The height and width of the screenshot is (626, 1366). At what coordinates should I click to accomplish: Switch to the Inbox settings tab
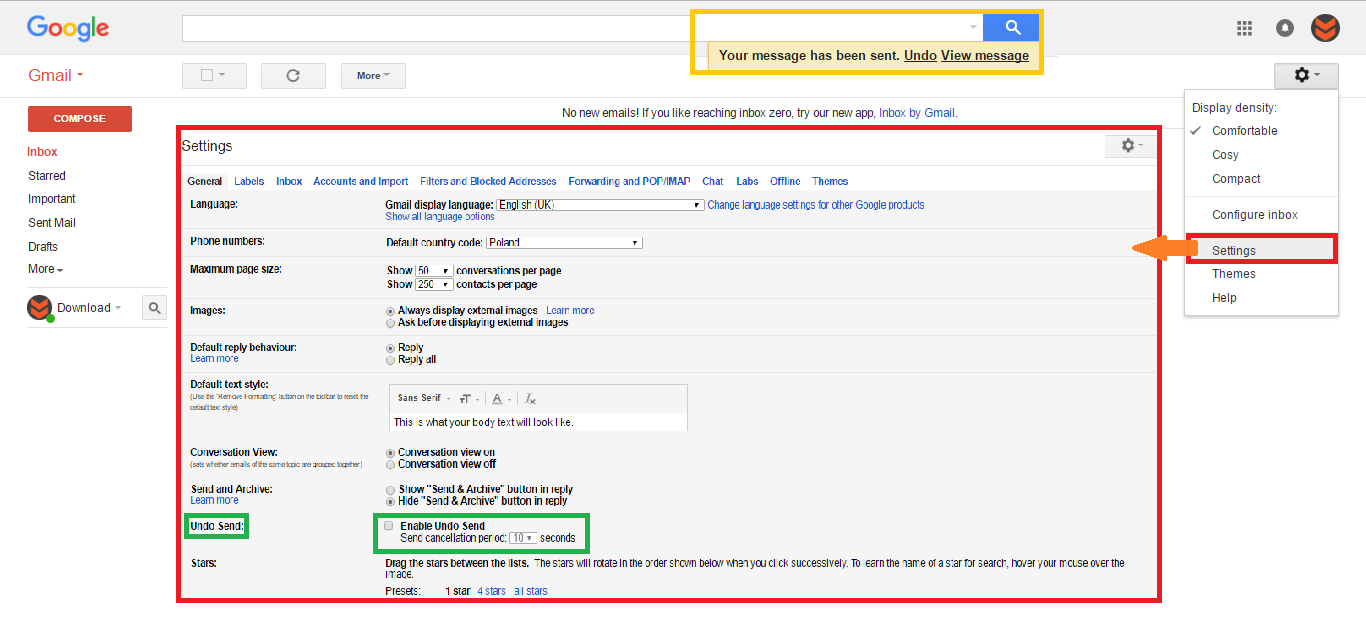coord(289,181)
